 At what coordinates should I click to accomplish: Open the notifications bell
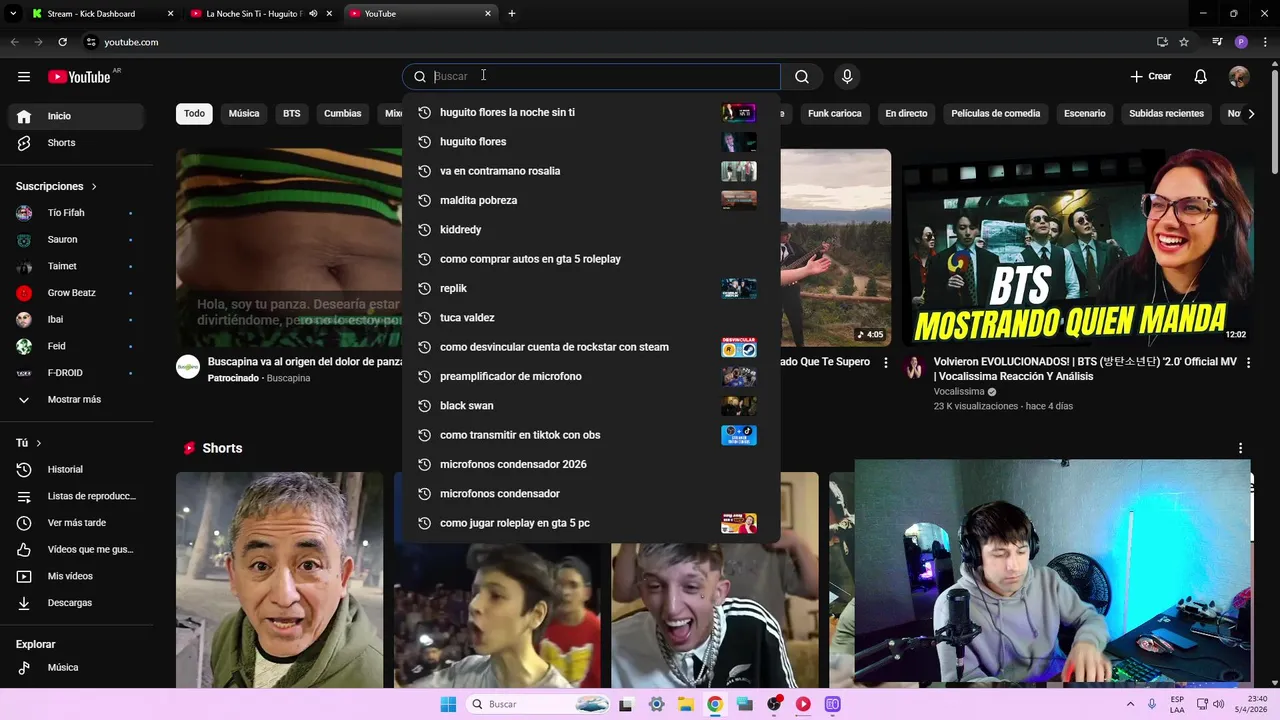tap(1201, 77)
